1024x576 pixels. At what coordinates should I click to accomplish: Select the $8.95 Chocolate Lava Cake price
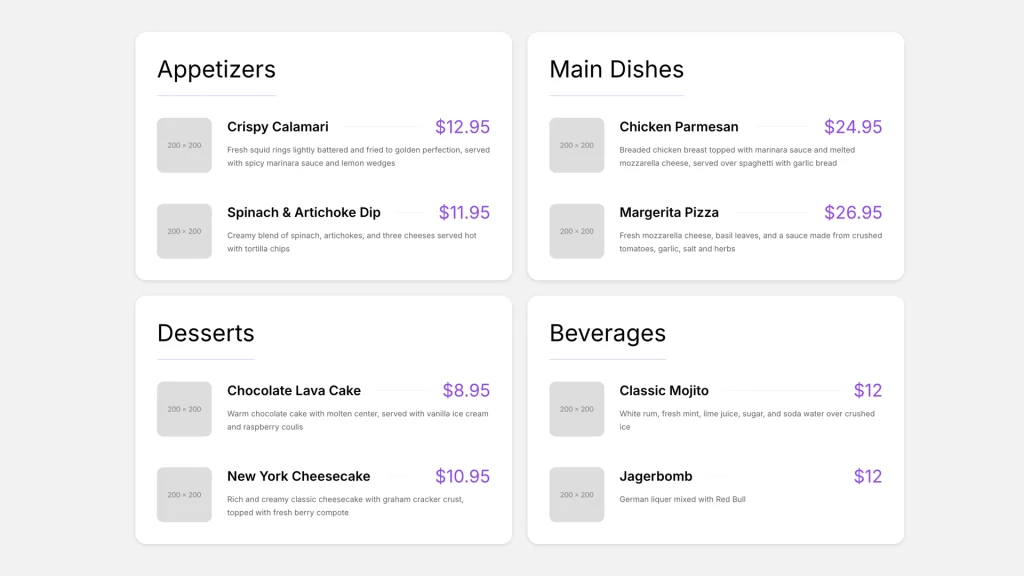466,391
